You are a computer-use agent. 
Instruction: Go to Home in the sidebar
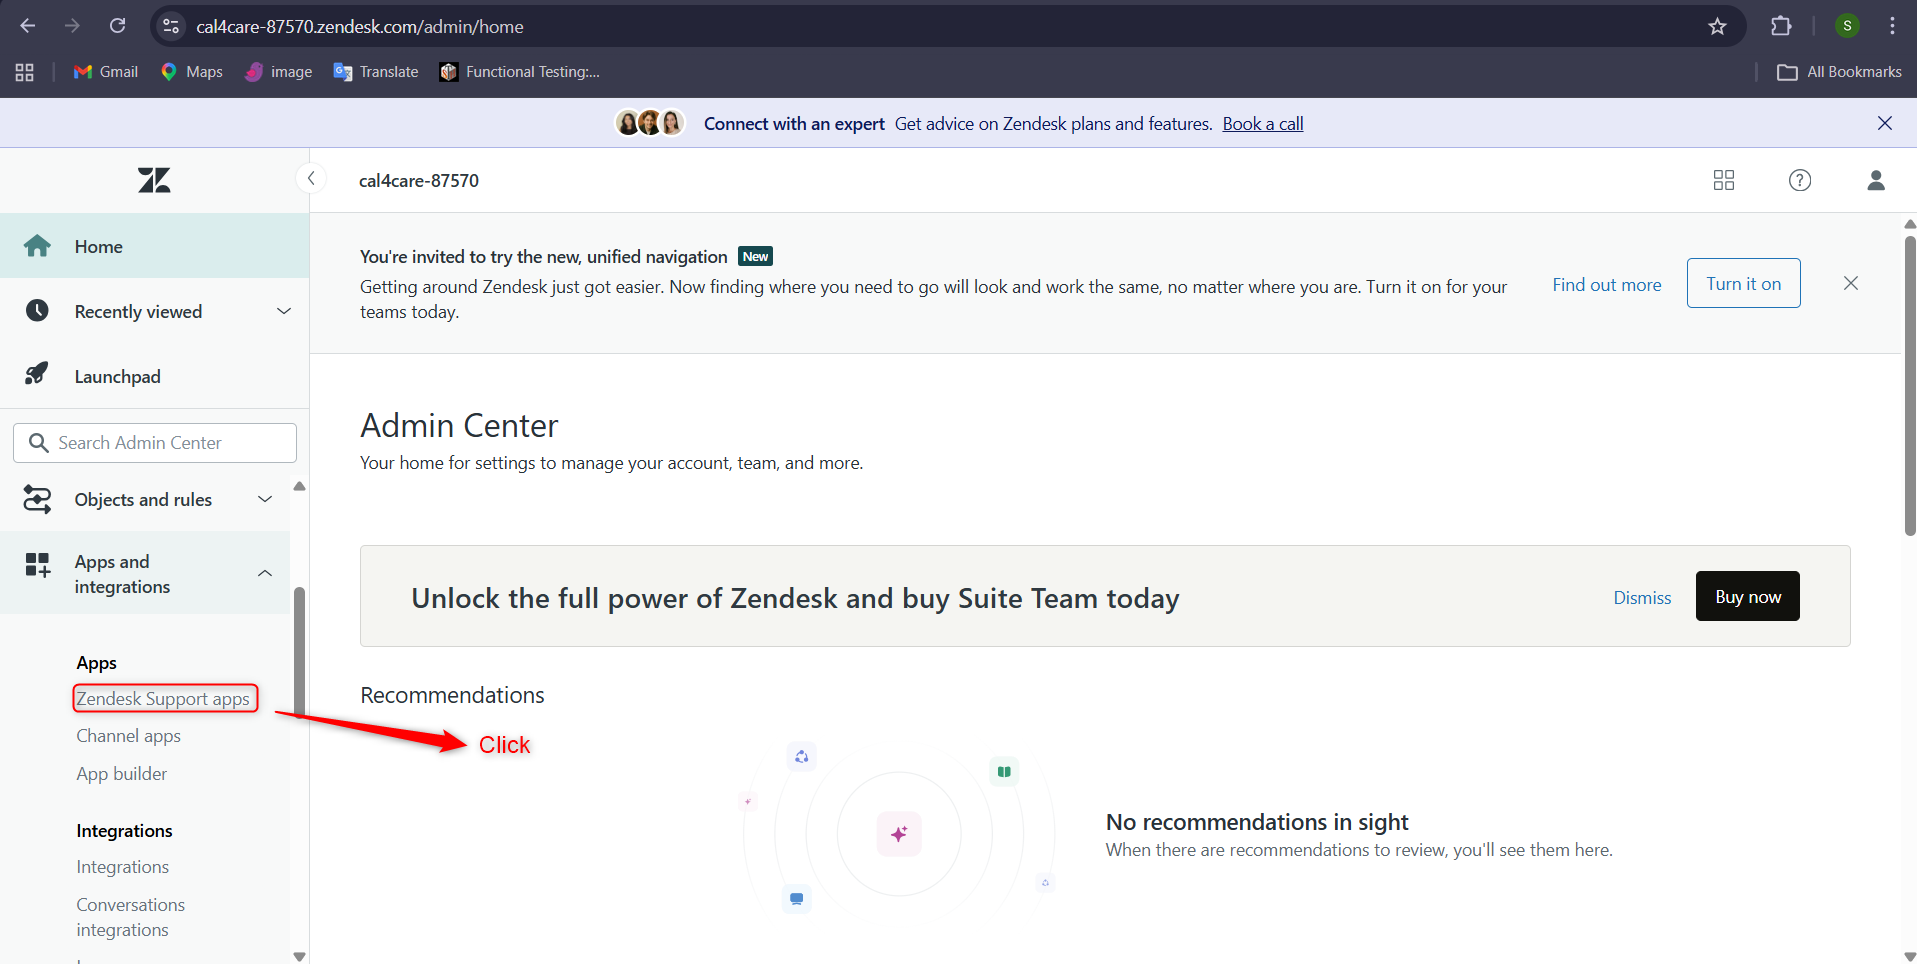pyautogui.click(x=154, y=246)
